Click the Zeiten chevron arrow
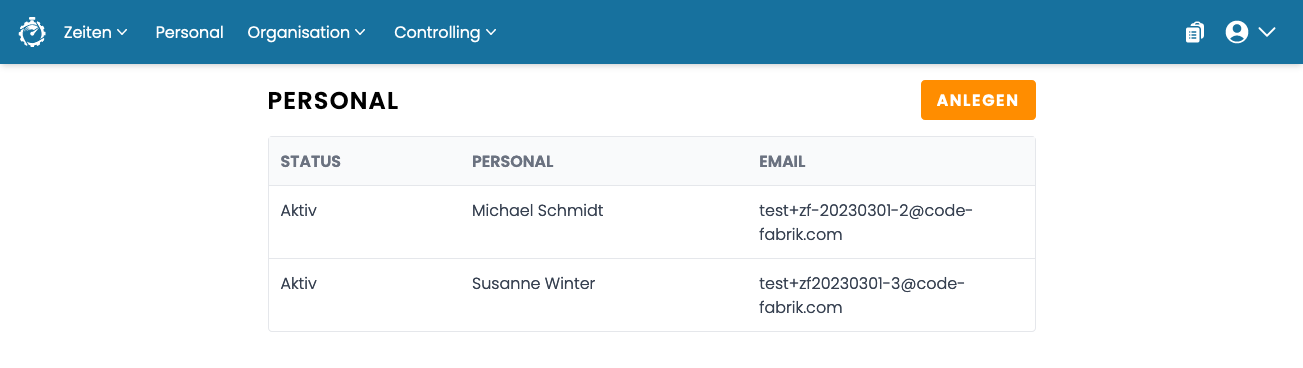The image size is (1303, 368). (x=122, y=32)
